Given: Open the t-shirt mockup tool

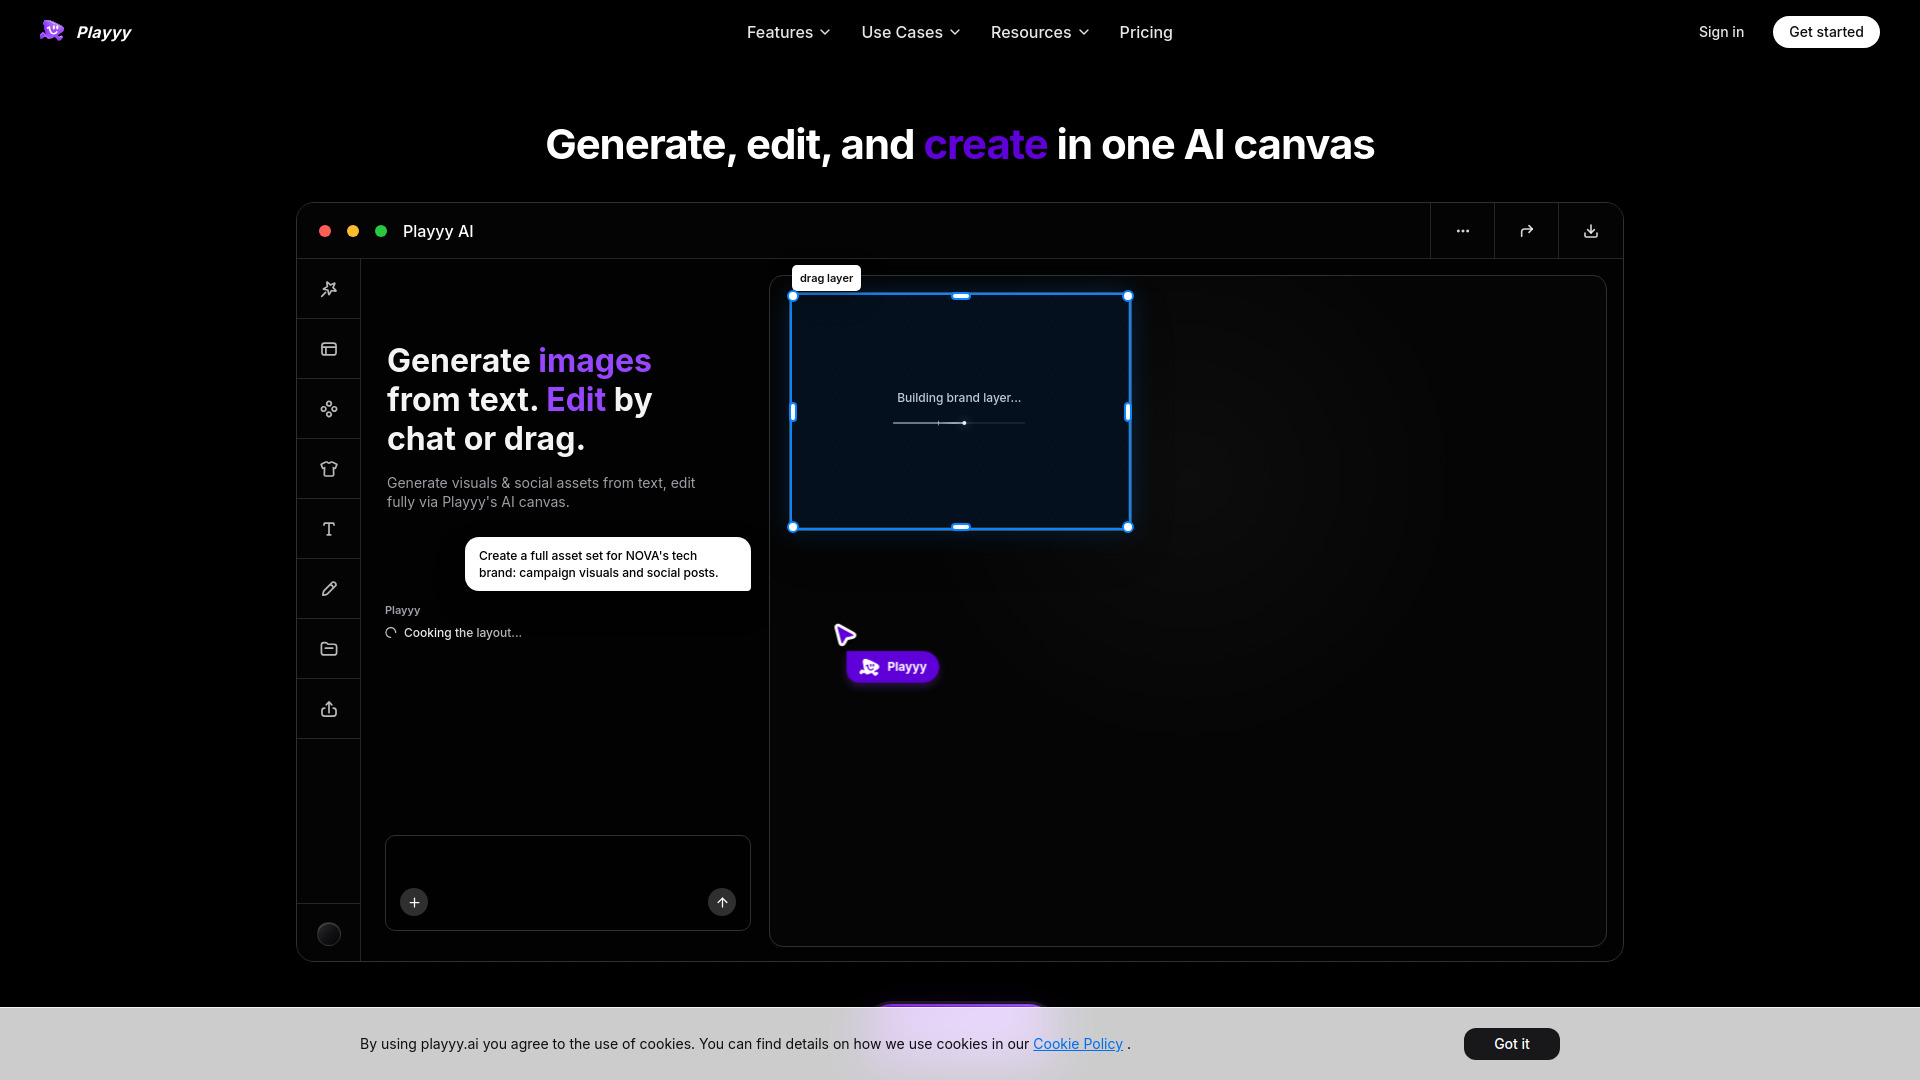Looking at the screenshot, I should [329, 469].
